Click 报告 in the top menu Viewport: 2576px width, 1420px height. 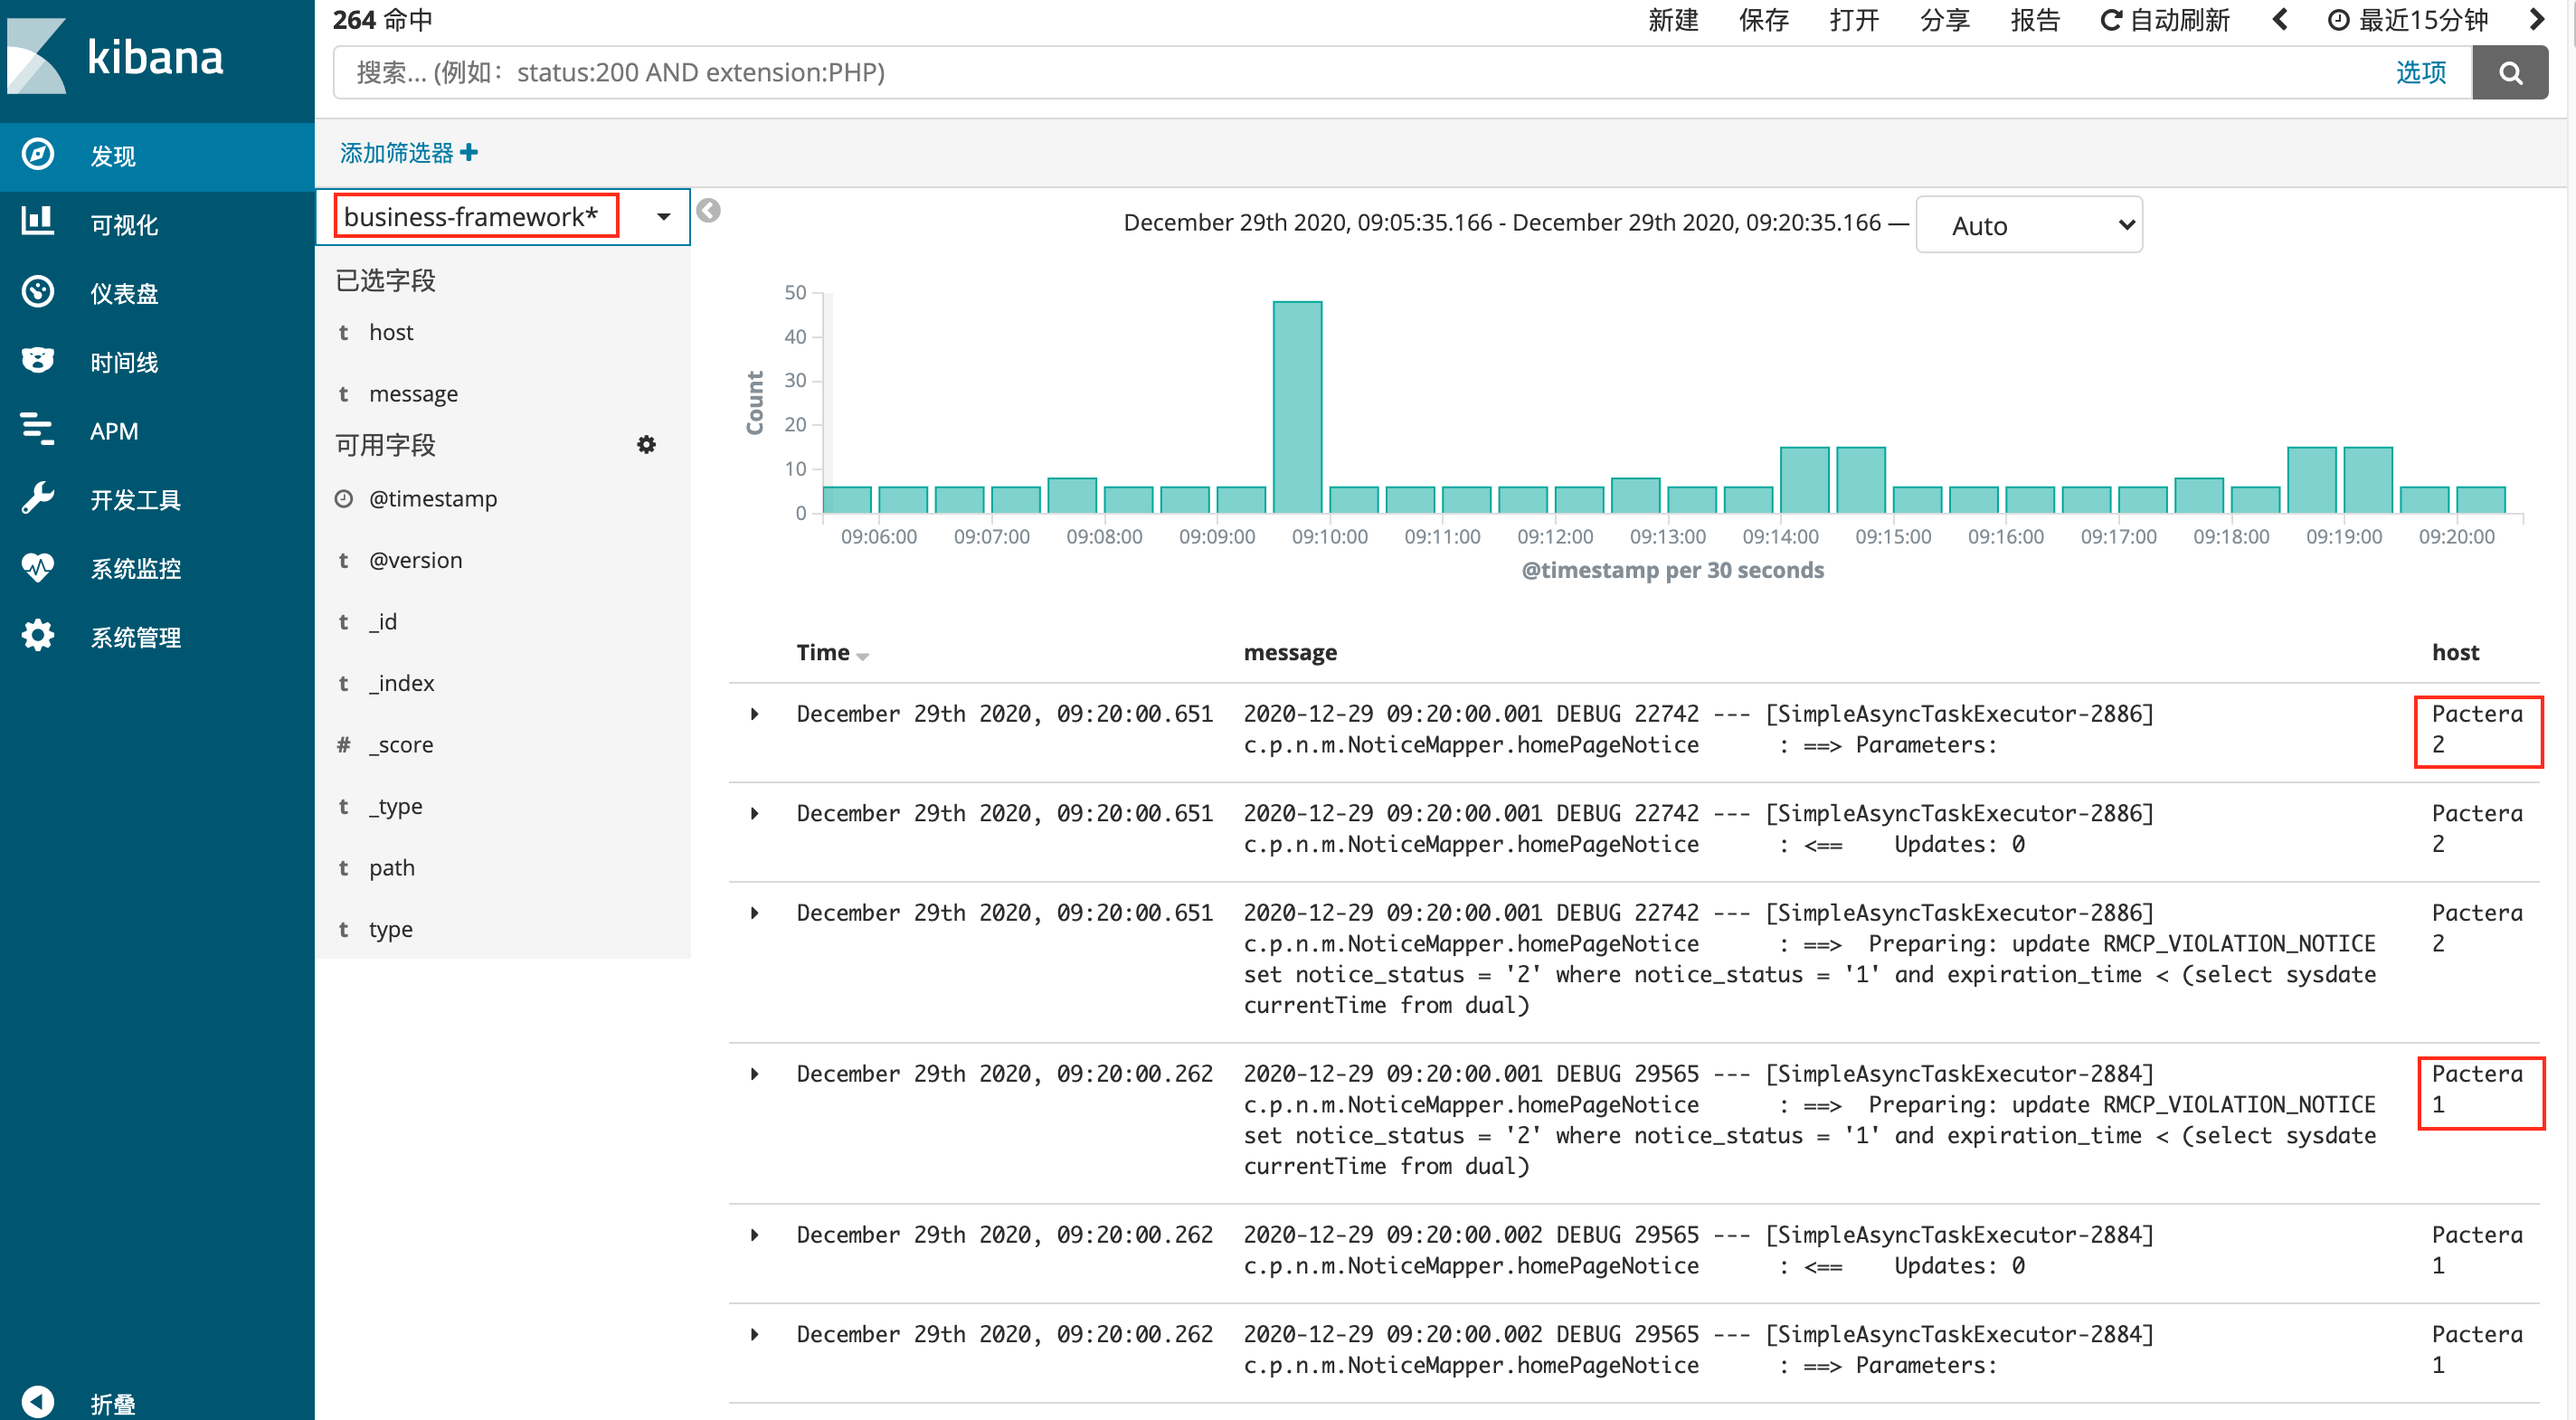click(x=2035, y=20)
